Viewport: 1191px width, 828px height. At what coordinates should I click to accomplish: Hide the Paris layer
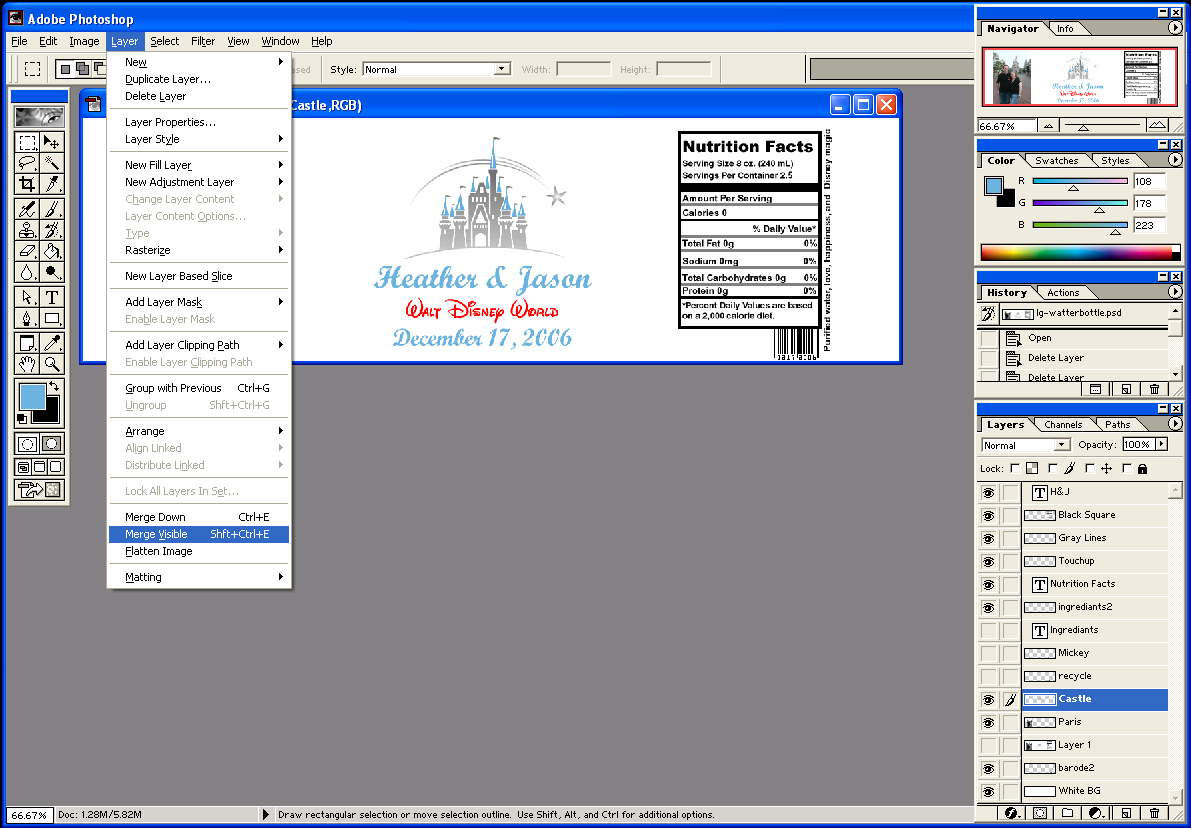coord(988,722)
